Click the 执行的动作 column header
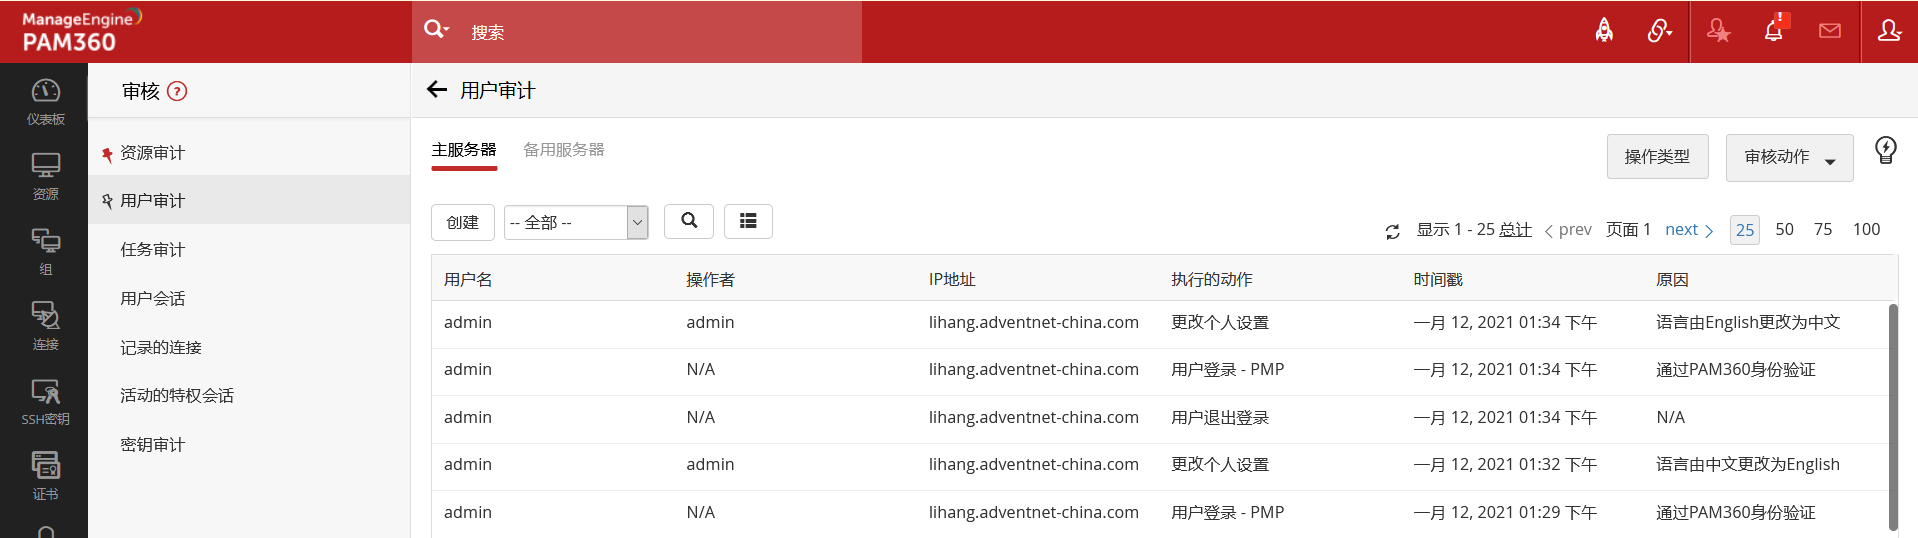The image size is (1918, 538). (1212, 280)
